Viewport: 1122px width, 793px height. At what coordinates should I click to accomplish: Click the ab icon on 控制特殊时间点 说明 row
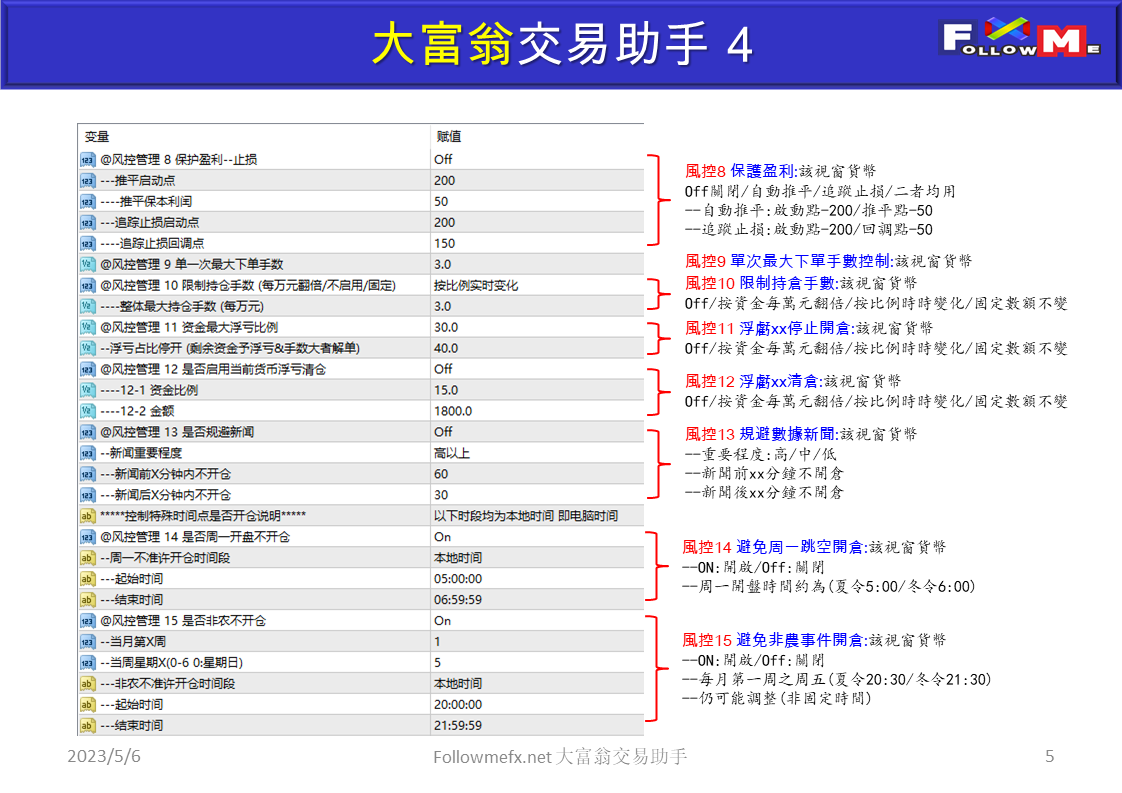coord(85,515)
